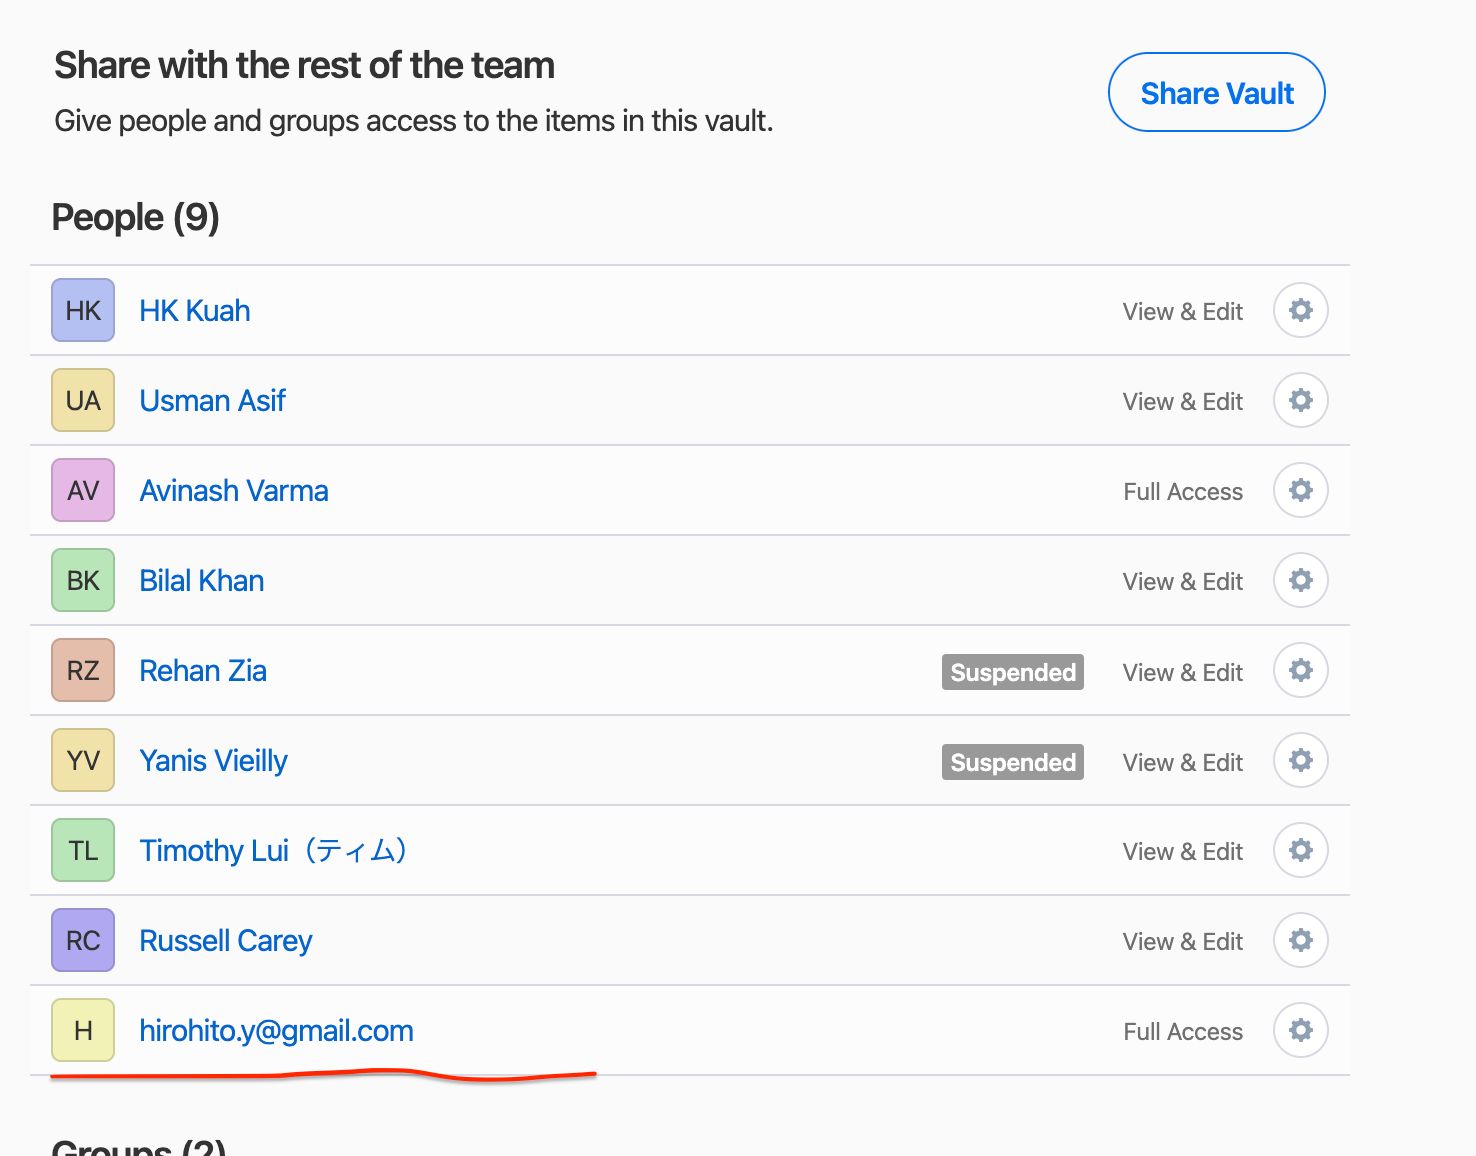This screenshot has height=1156, width=1476.
Task: Open gear settings for HK Kuah
Action: click(1300, 310)
